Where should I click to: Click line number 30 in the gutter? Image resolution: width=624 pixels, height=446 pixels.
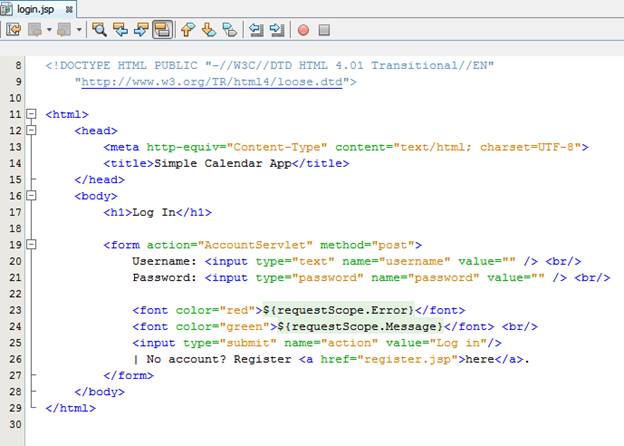tap(15, 424)
